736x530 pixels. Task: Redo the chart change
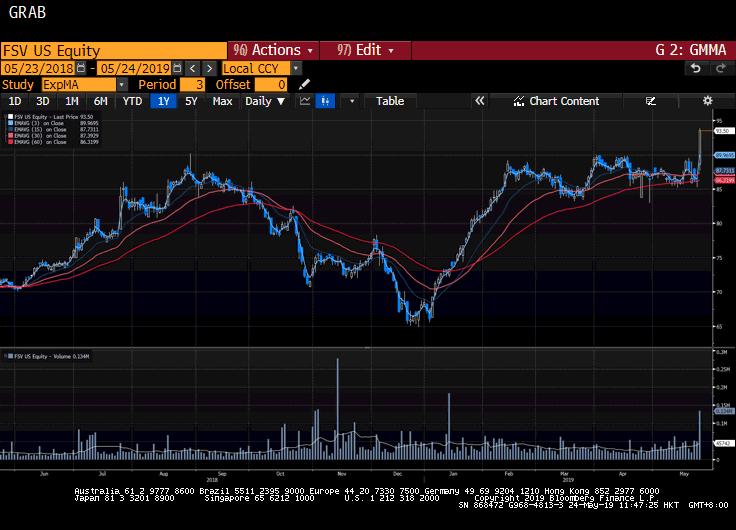click(721, 69)
